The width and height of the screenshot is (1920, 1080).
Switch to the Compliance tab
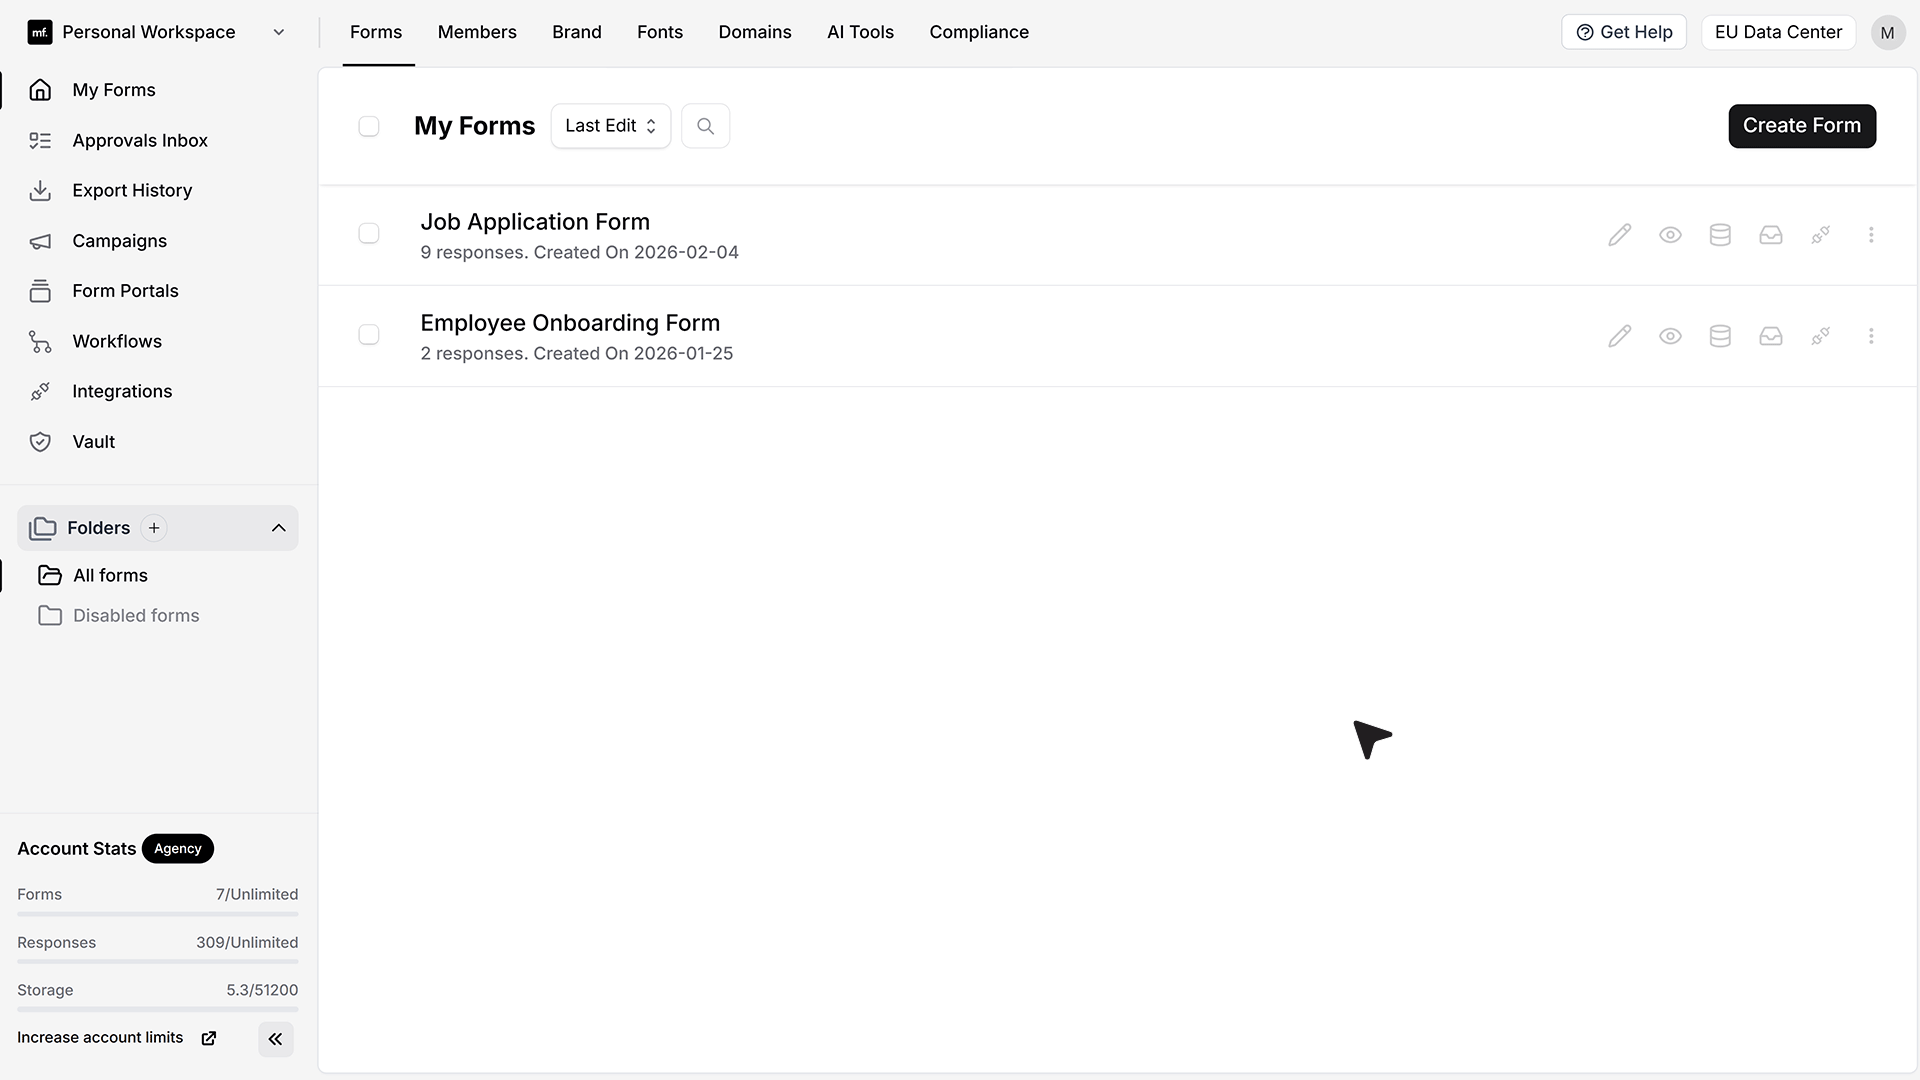click(979, 32)
